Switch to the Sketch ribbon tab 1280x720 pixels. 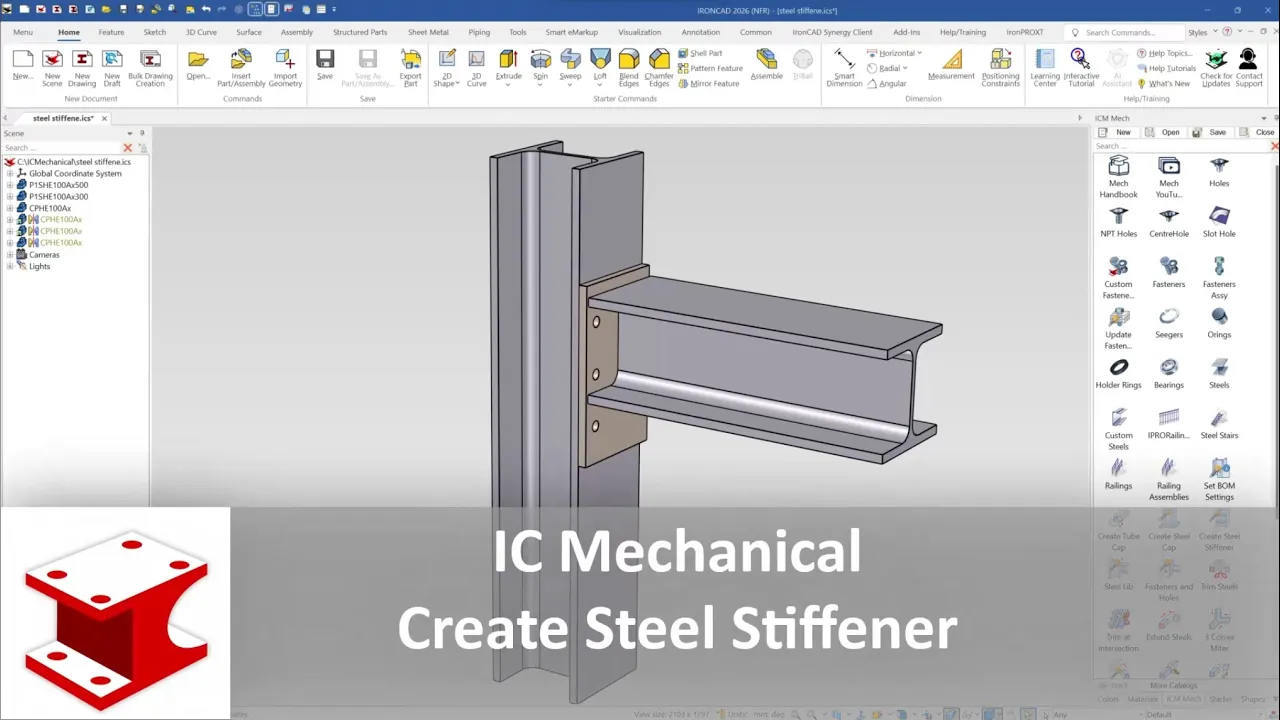pyautogui.click(x=155, y=32)
